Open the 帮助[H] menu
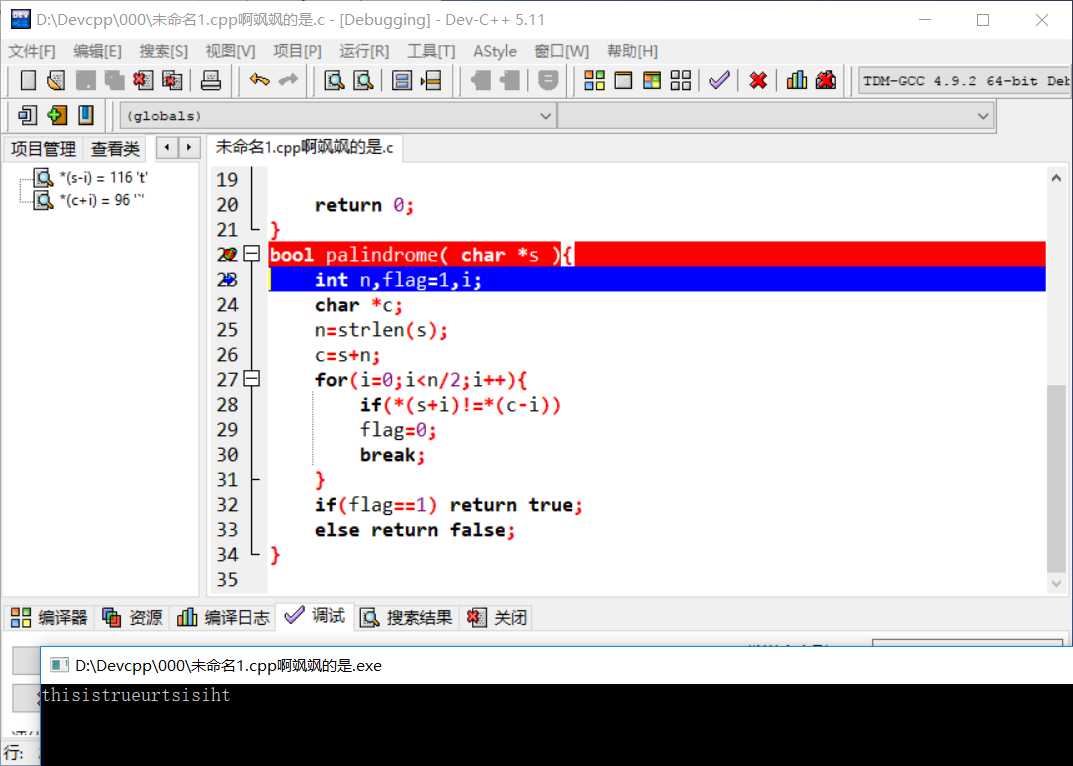This screenshot has height=766, width=1073. click(x=632, y=51)
